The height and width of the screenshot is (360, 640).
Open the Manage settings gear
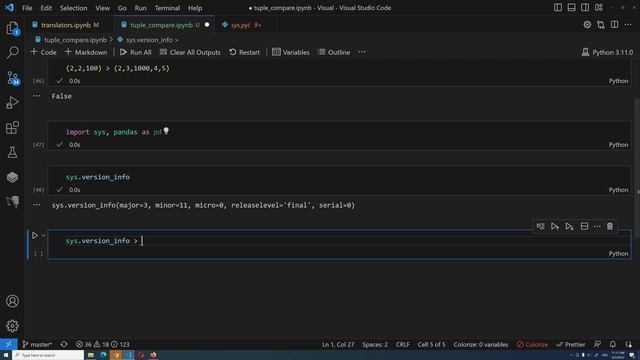12,326
